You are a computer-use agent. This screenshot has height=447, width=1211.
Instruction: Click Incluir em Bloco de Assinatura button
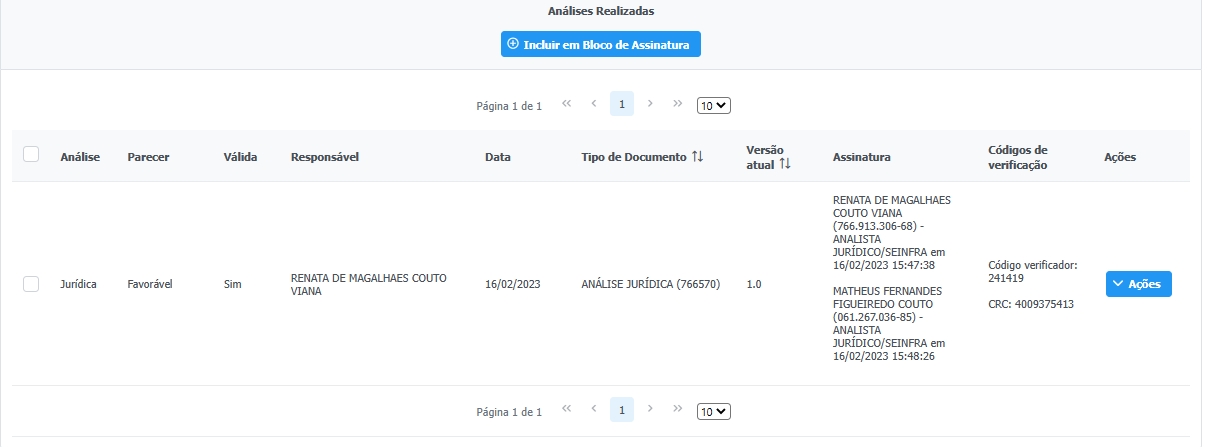[600, 45]
